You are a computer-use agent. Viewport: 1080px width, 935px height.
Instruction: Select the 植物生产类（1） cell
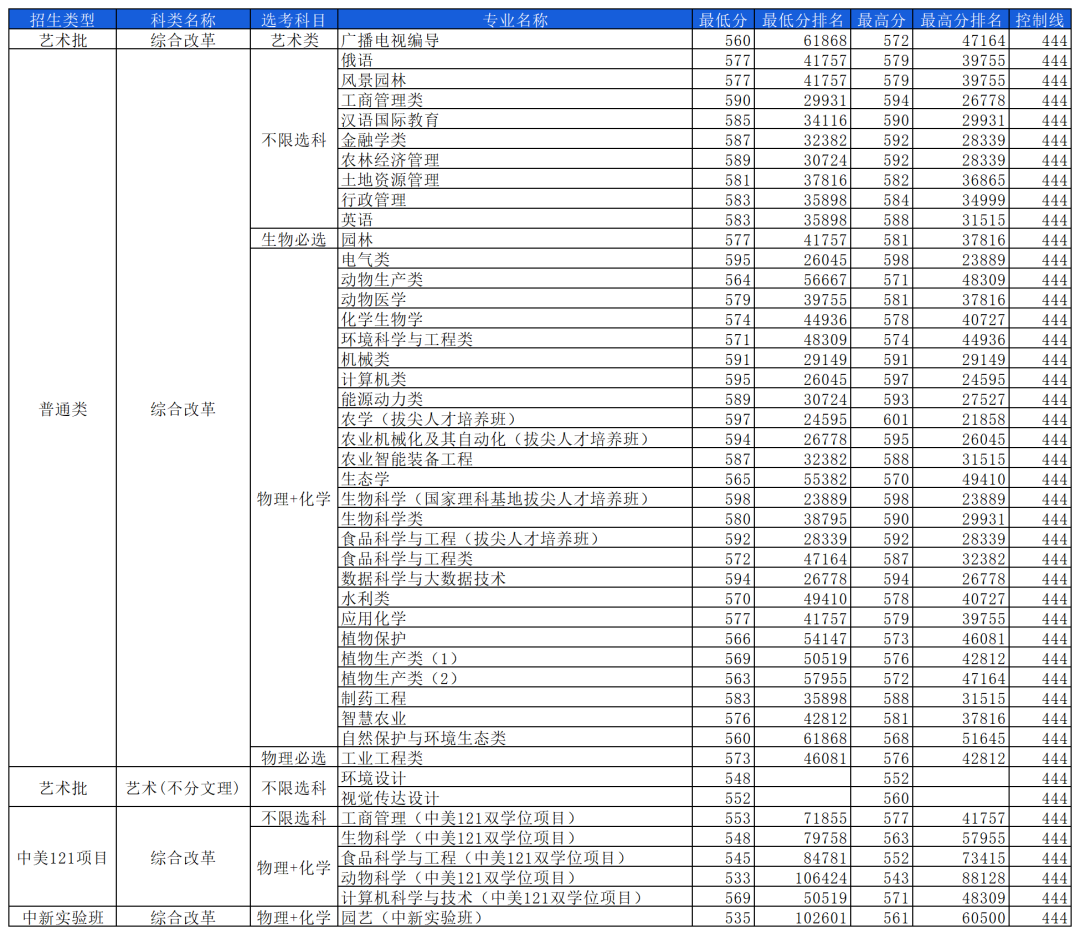click(515, 659)
